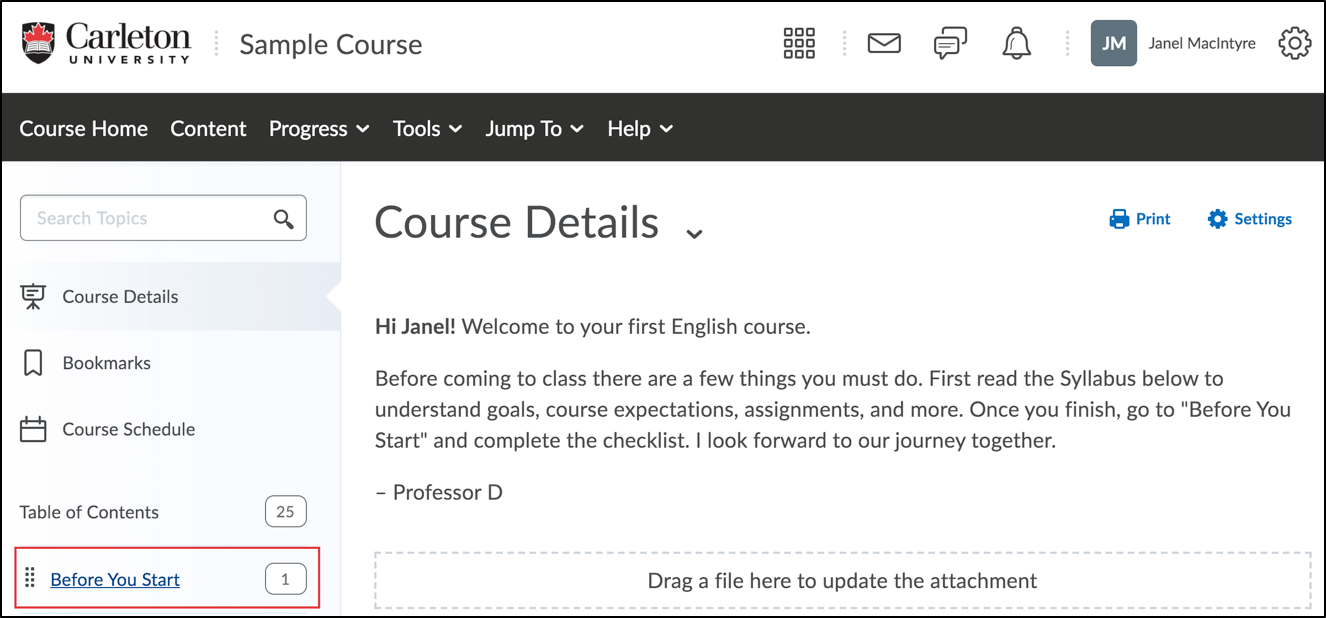
Task: Open update alerts bell icon
Action: pos(1016,44)
